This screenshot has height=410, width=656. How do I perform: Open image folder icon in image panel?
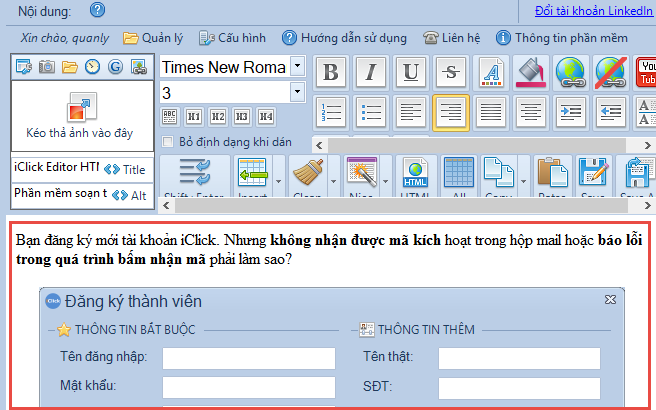pos(70,67)
